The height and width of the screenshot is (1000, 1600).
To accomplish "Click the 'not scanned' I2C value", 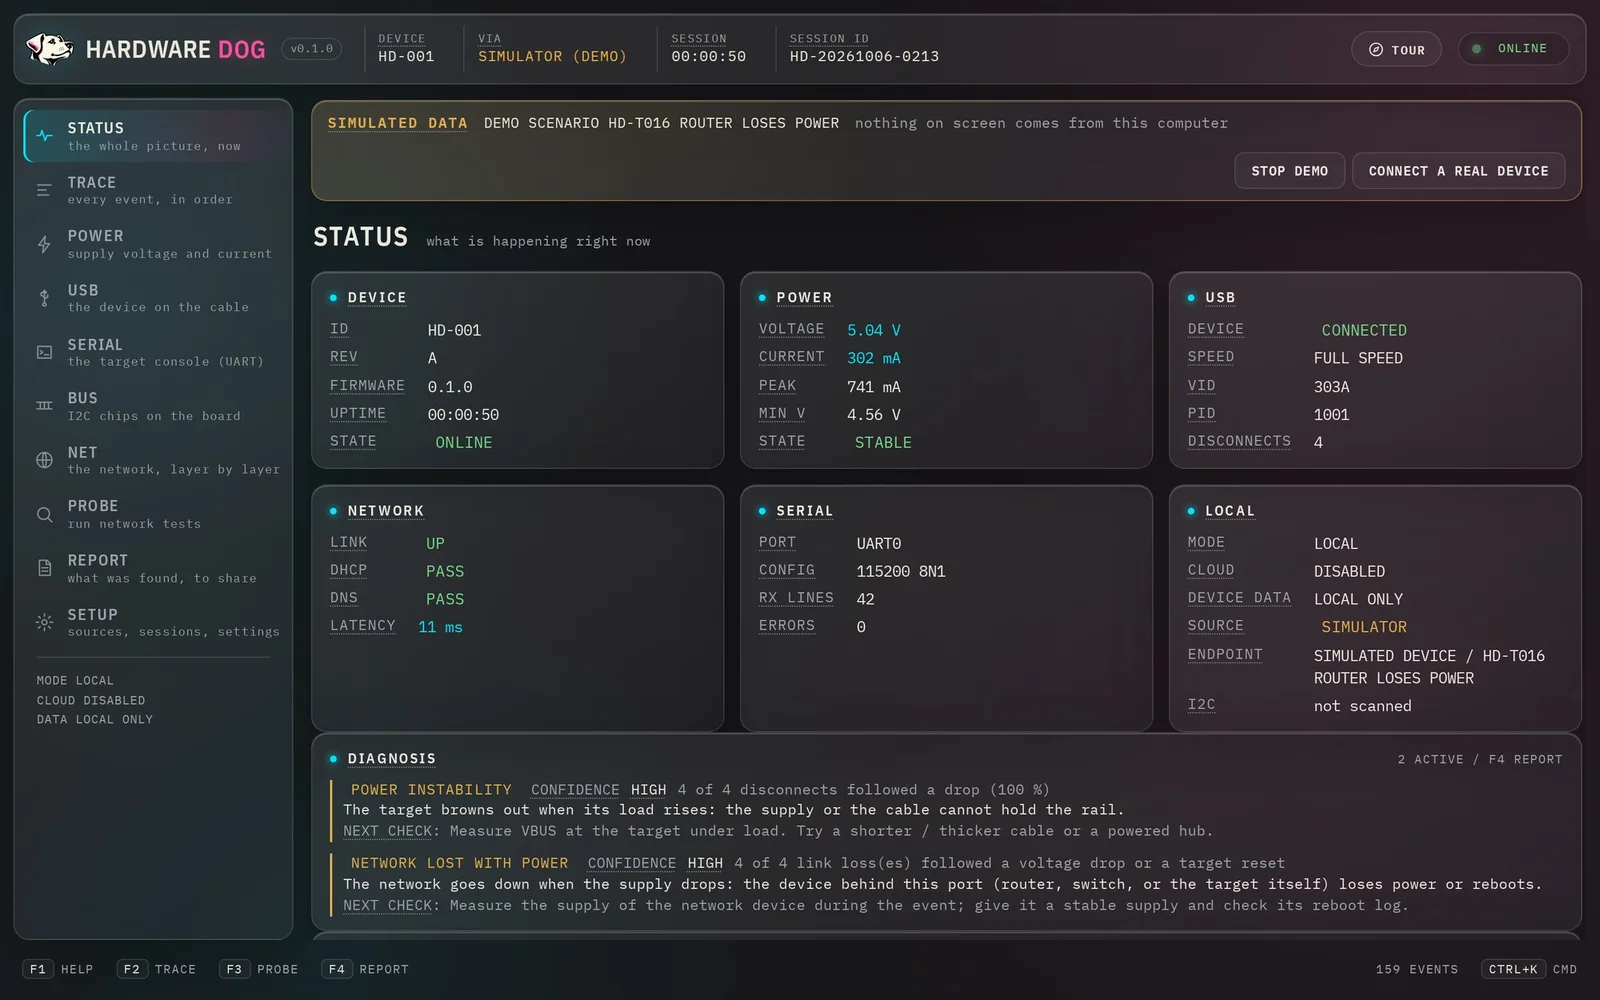I will click(x=1363, y=706).
